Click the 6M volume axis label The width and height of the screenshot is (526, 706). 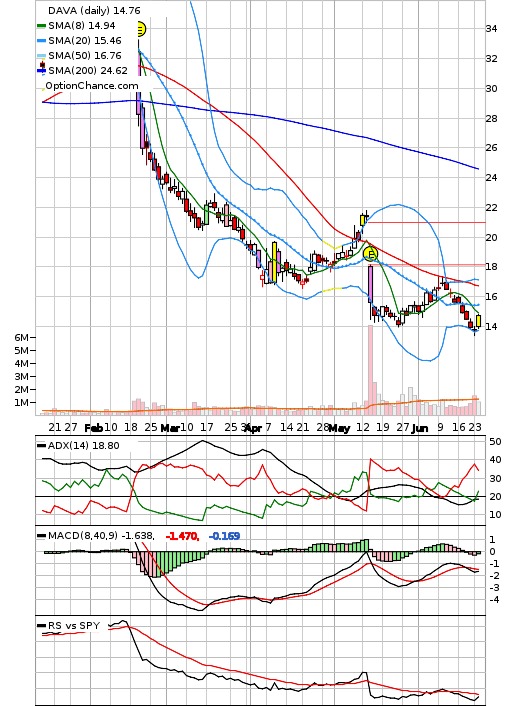point(21,337)
